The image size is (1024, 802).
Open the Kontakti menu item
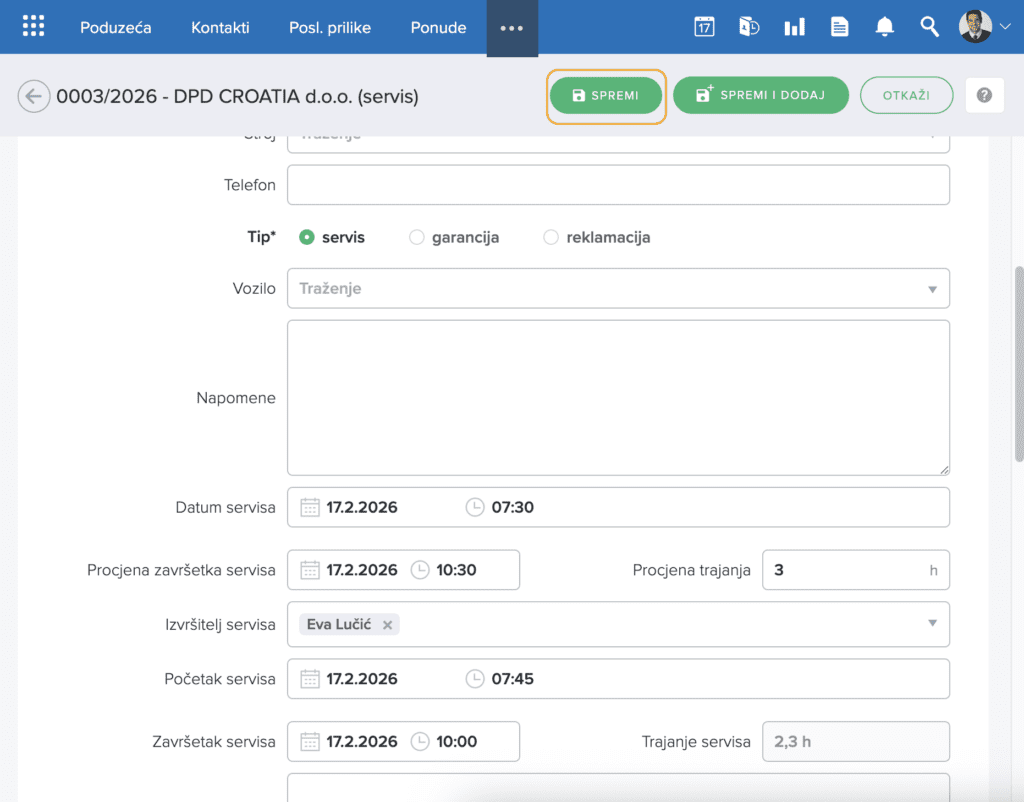(x=220, y=27)
